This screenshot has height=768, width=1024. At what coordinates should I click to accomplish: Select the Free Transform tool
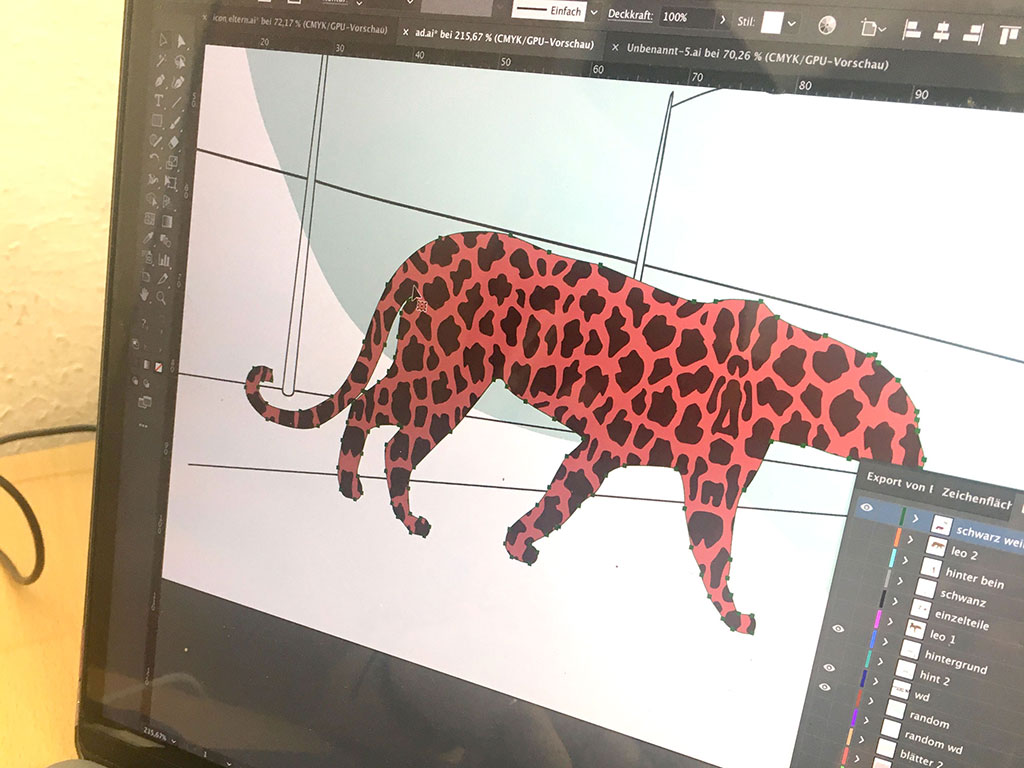[x=171, y=182]
